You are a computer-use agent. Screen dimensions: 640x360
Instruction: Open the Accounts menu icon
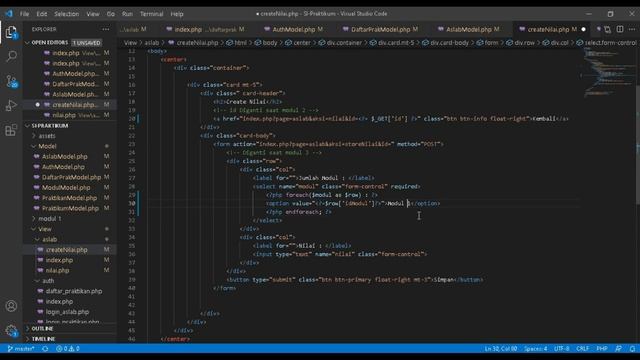[11, 306]
